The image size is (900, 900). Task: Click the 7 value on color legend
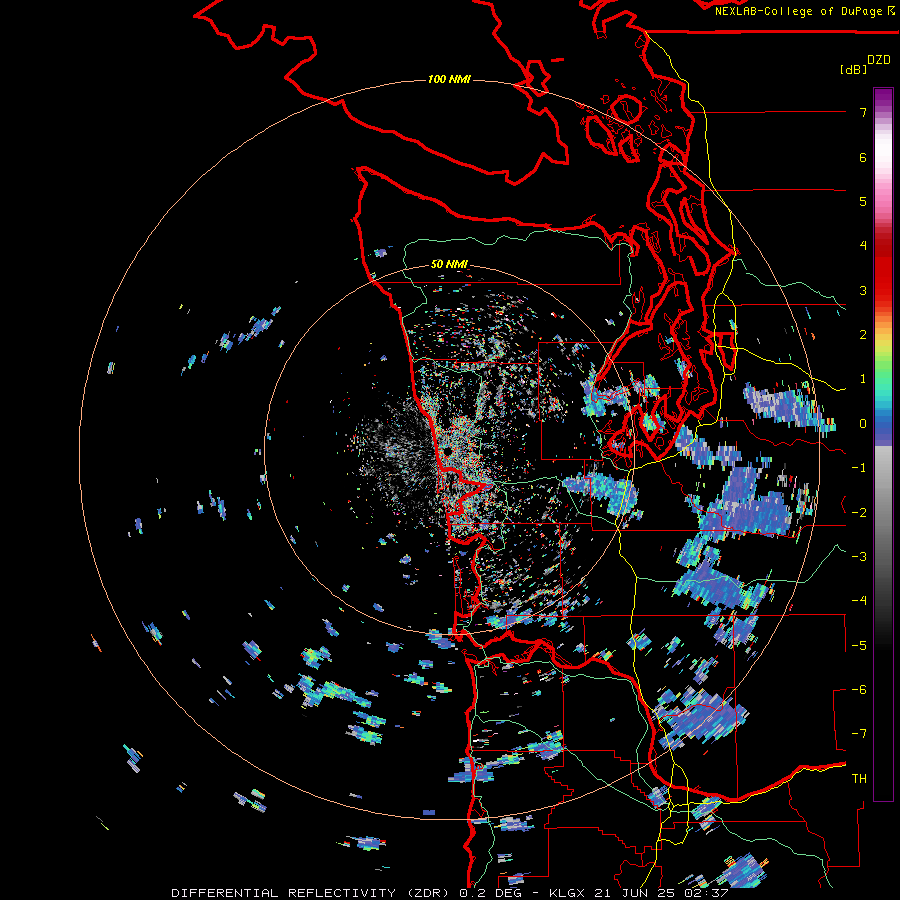pos(863,112)
